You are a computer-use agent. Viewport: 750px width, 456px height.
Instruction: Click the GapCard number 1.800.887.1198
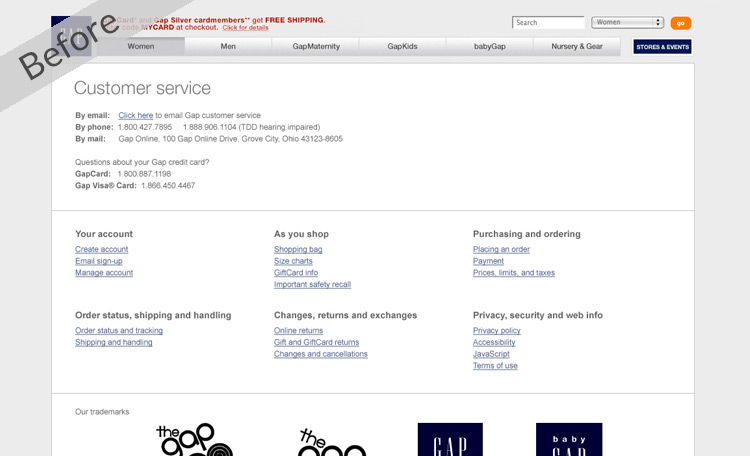(x=144, y=174)
